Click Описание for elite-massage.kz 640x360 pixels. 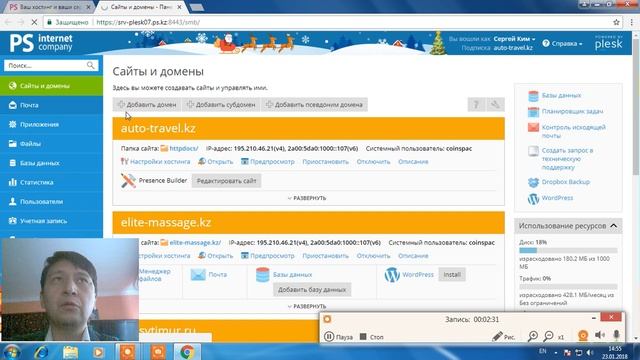click(x=413, y=256)
